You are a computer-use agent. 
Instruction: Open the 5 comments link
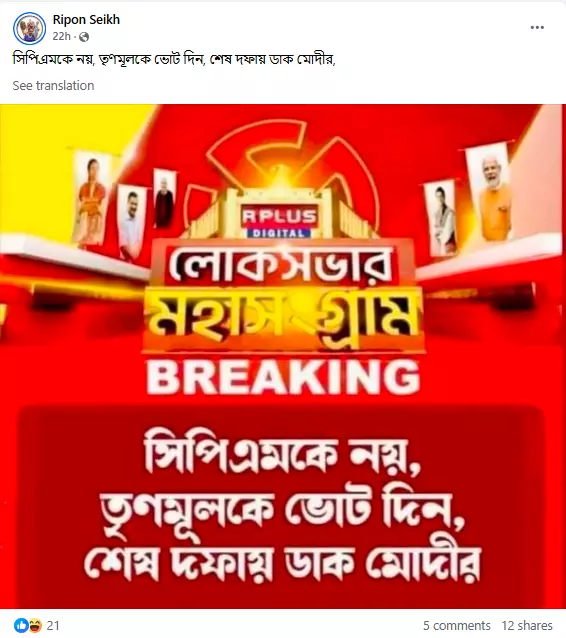pyautogui.click(x=457, y=625)
